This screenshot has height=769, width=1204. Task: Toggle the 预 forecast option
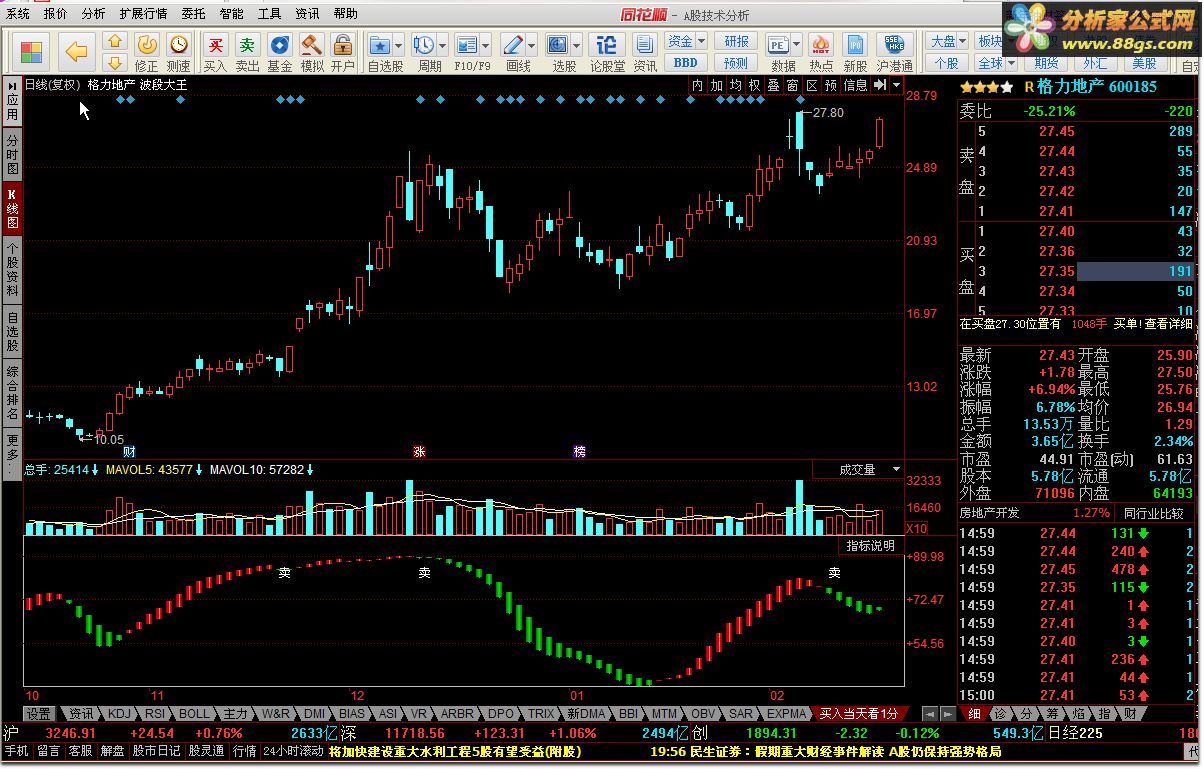click(x=830, y=85)
